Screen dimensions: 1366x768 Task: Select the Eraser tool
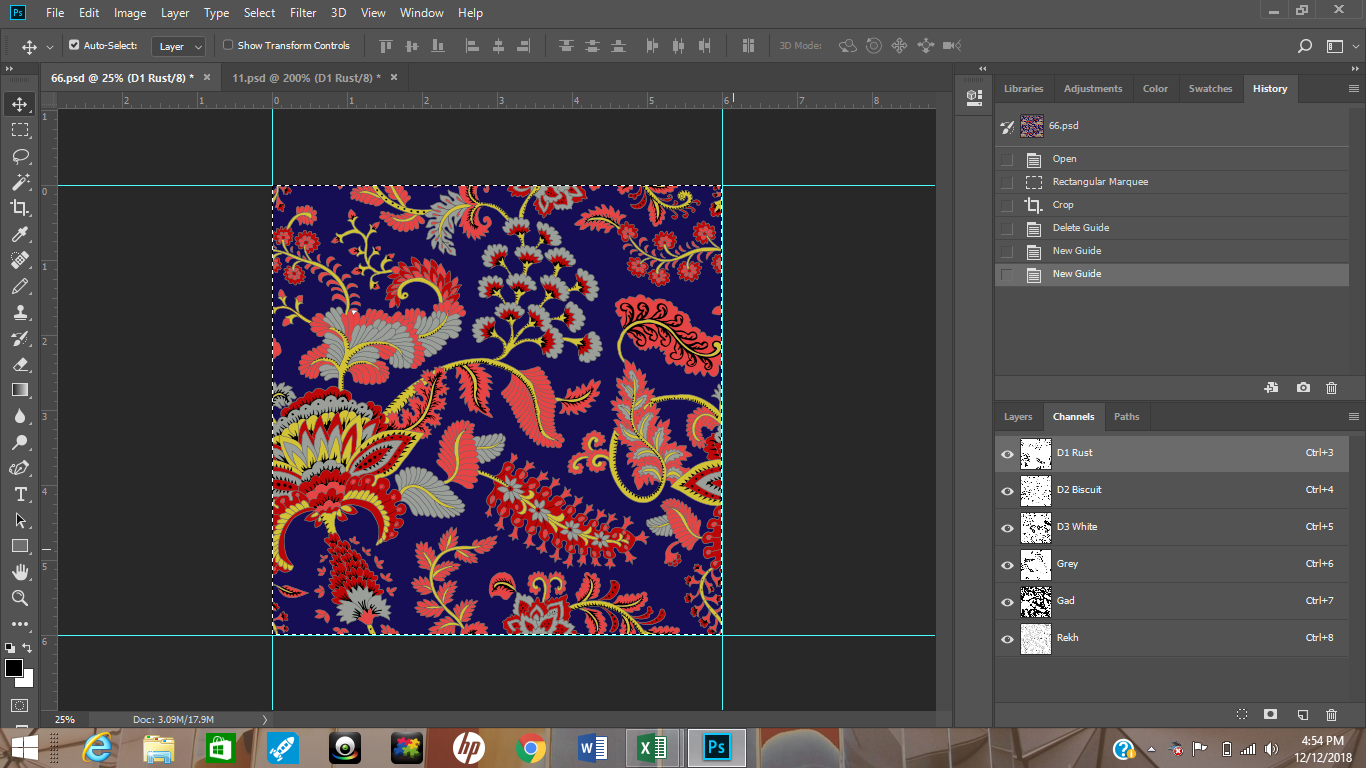click(20, 364)
